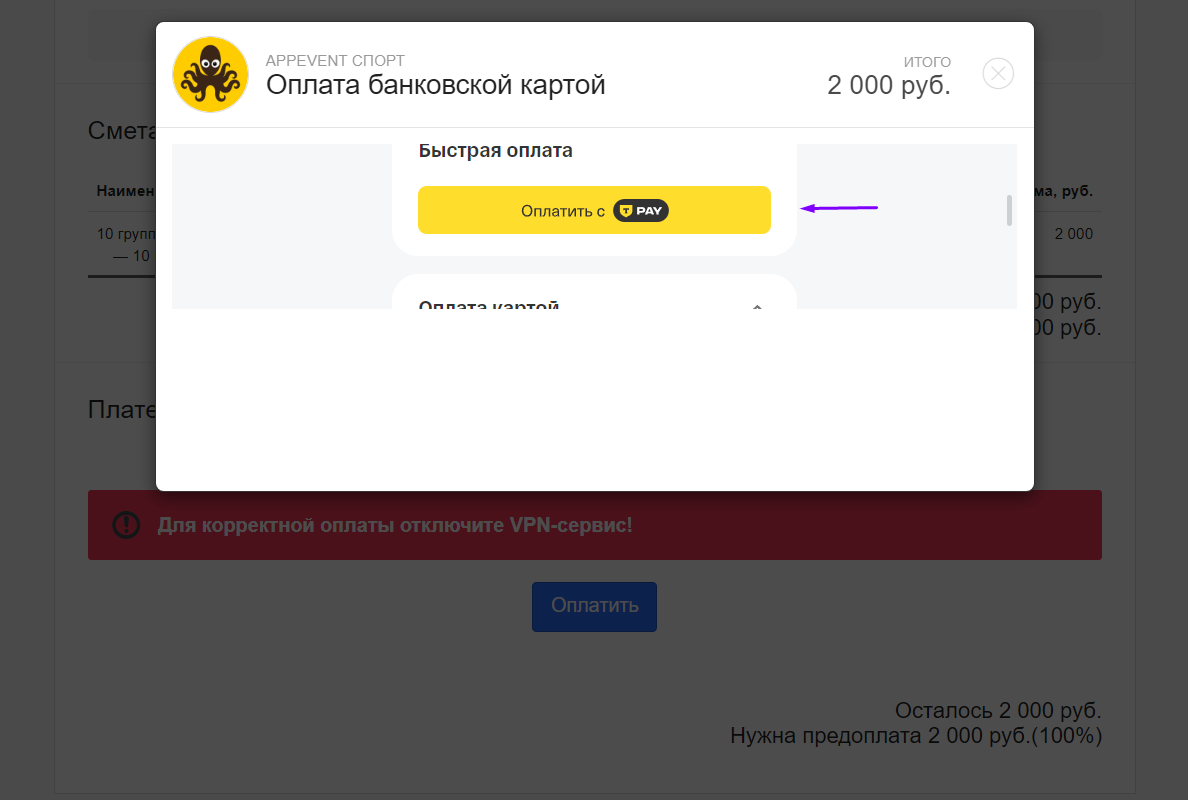This screenshot has width=1188, height=800.
Task: Click the Appevent octopus logo
Action: (x=211, y=74)
